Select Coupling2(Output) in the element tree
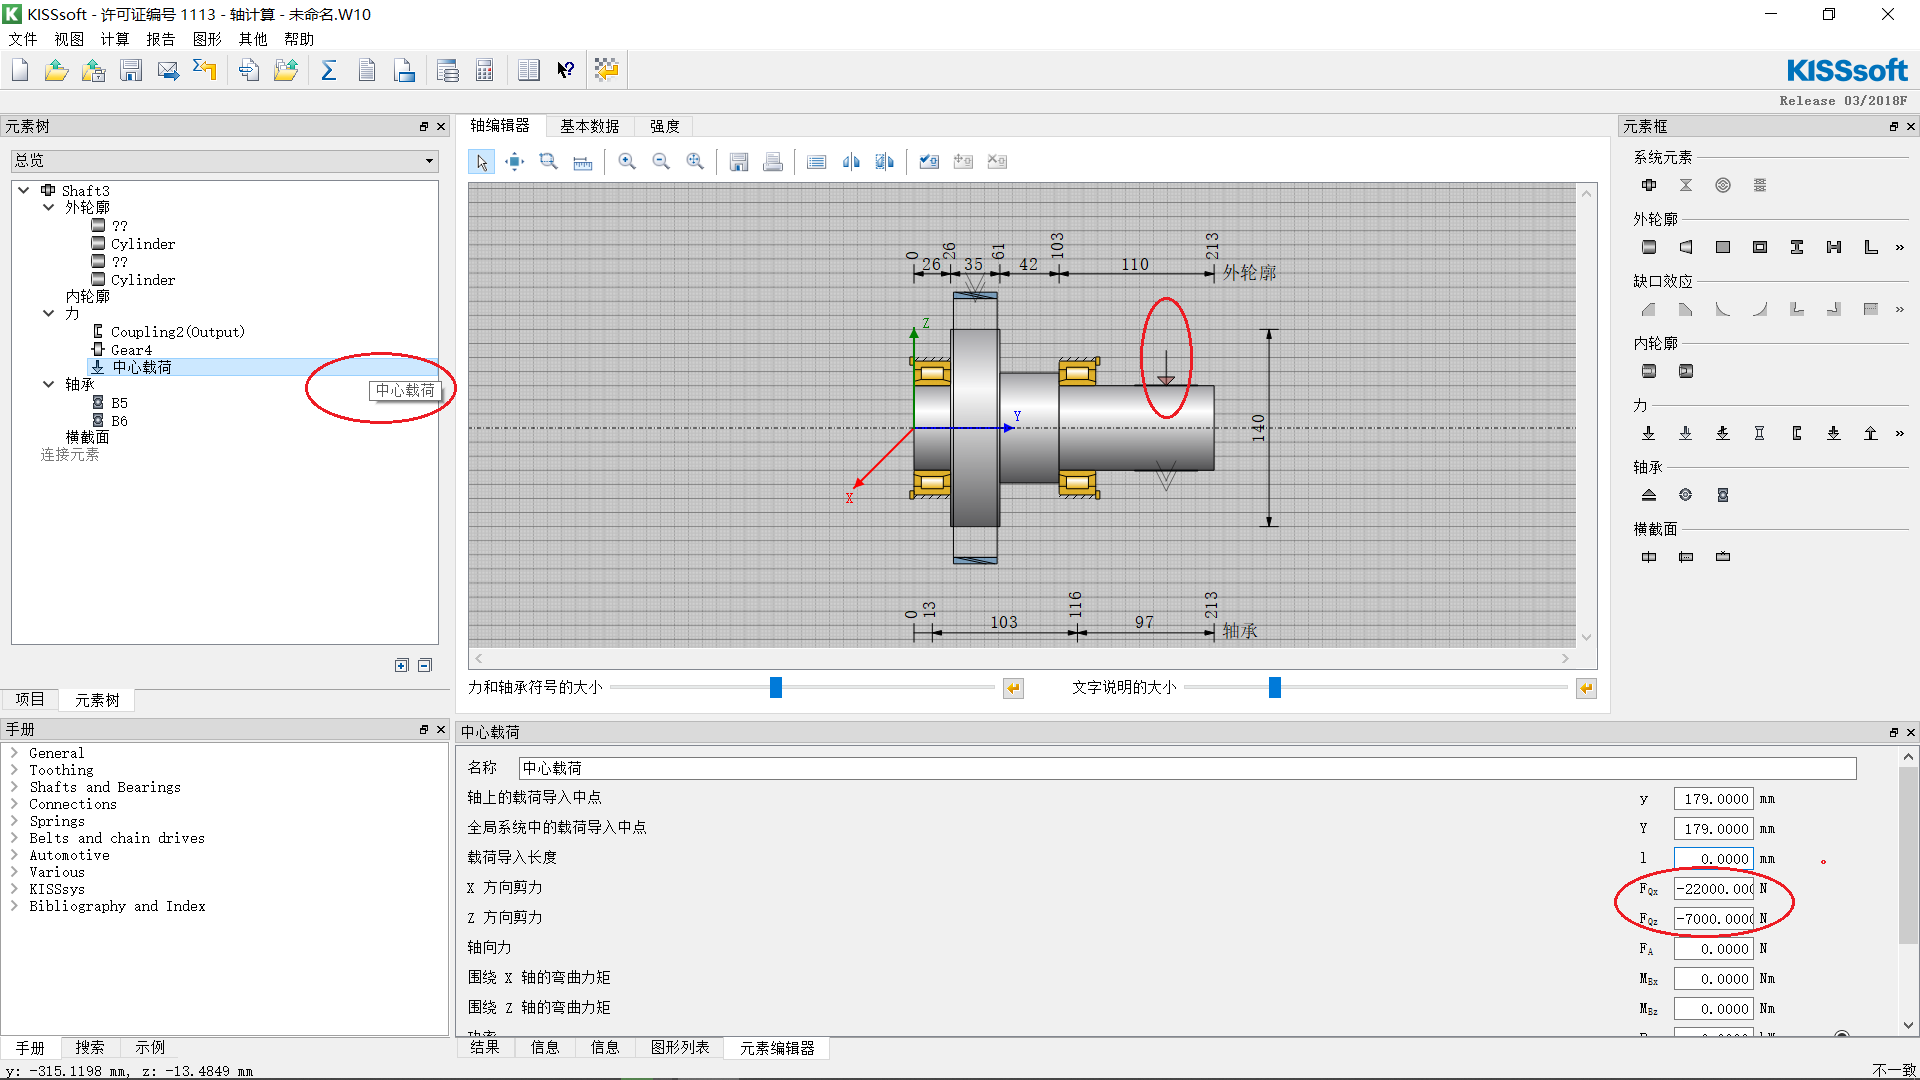Screen dimensions: 1920x1080 178,331
